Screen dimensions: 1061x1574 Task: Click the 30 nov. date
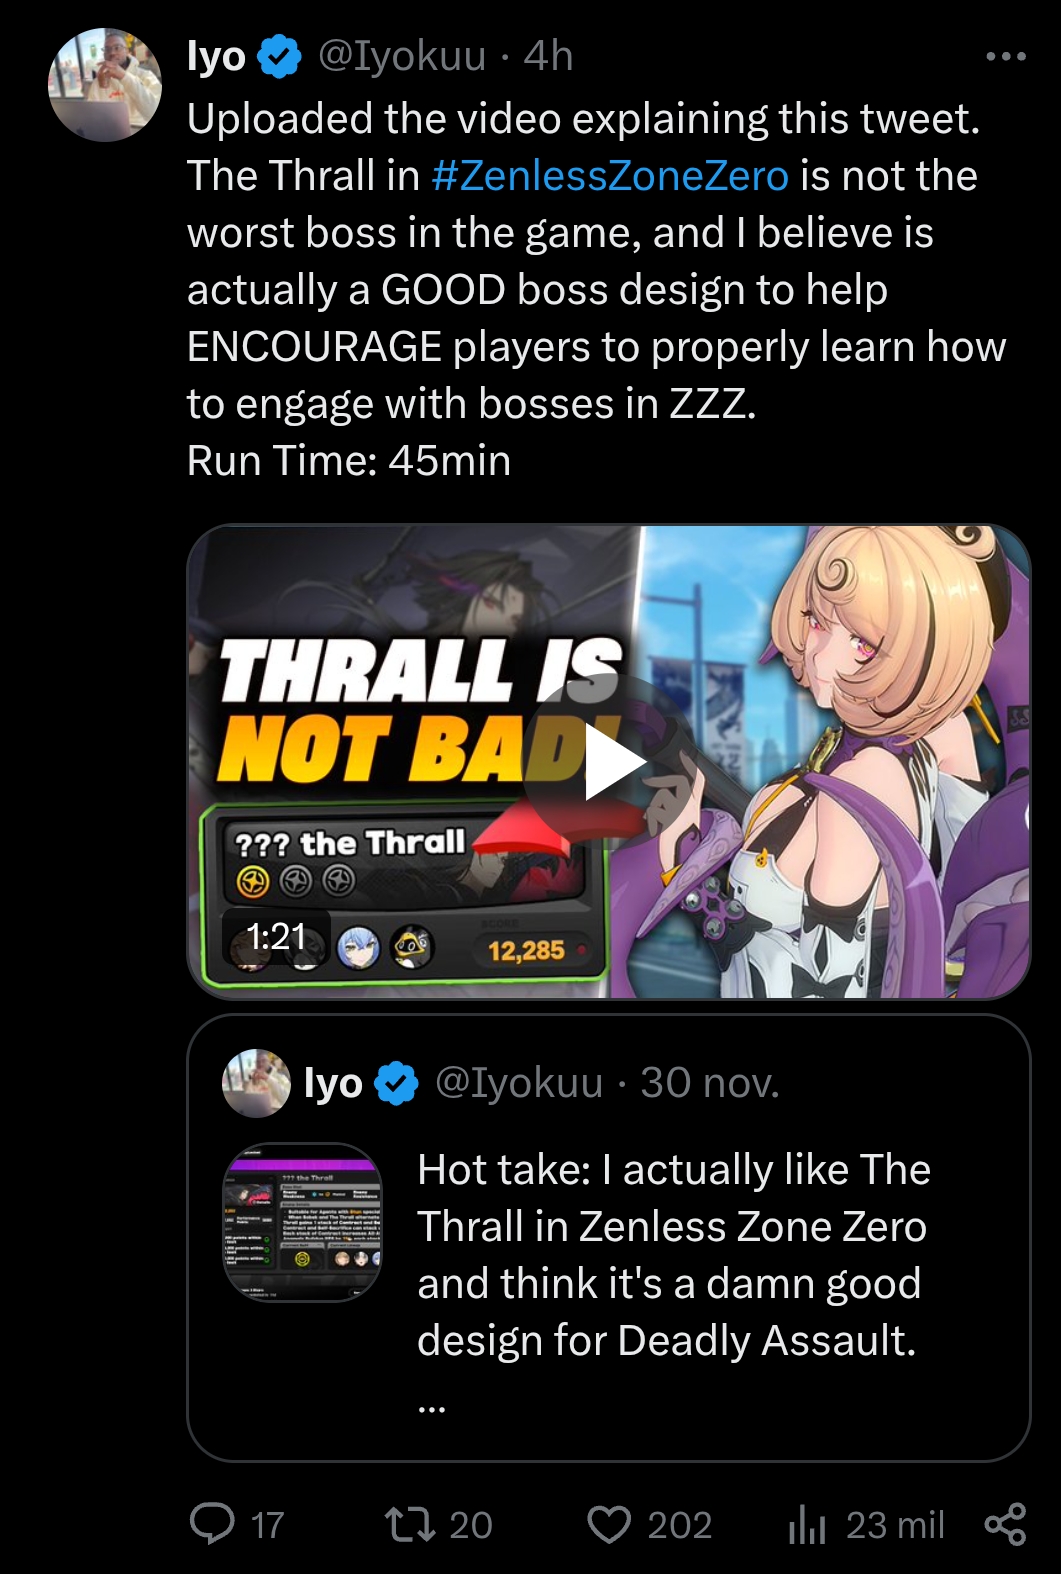(710, 1083)
